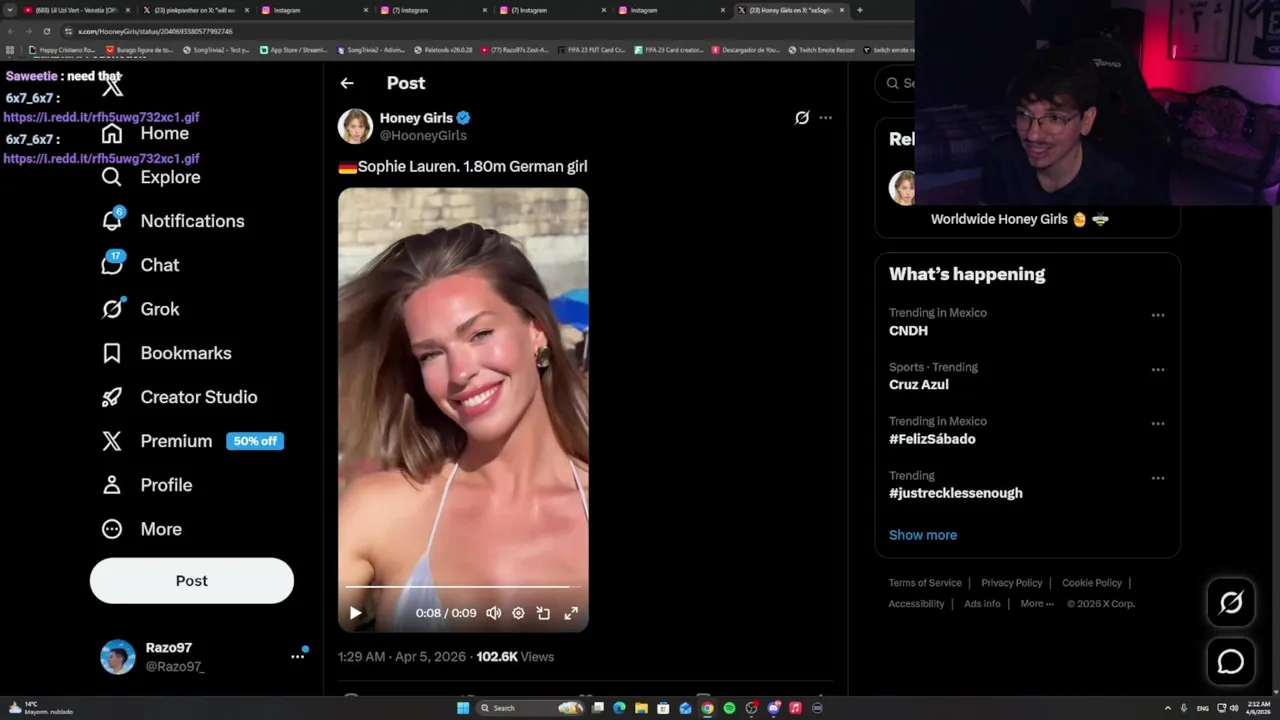Click the 50% off Premium badge
The width and height of the screenshot is (1280, 720).
tap(255, 441)
